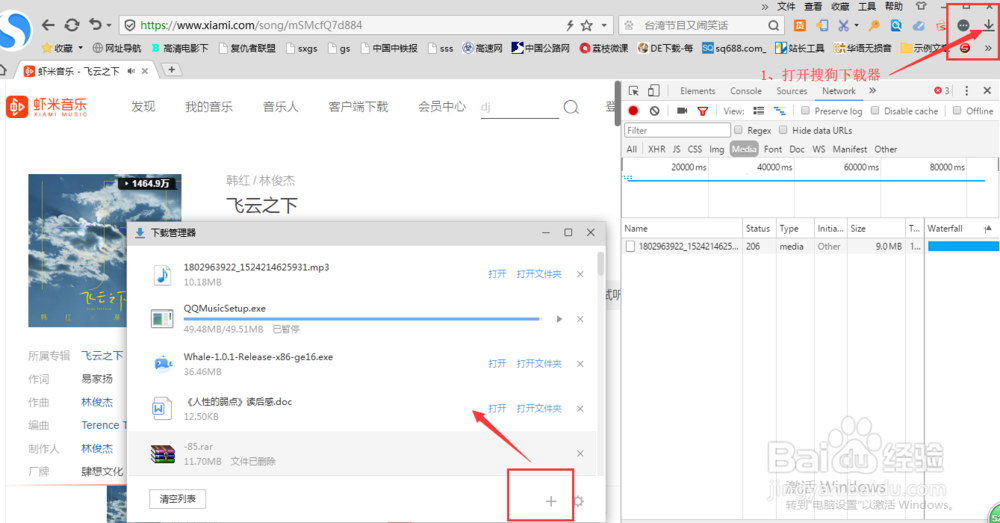The height and width of the screenshot is (523, 1000).
Task: Open the 帮助 menu
Action: point(893,6)
